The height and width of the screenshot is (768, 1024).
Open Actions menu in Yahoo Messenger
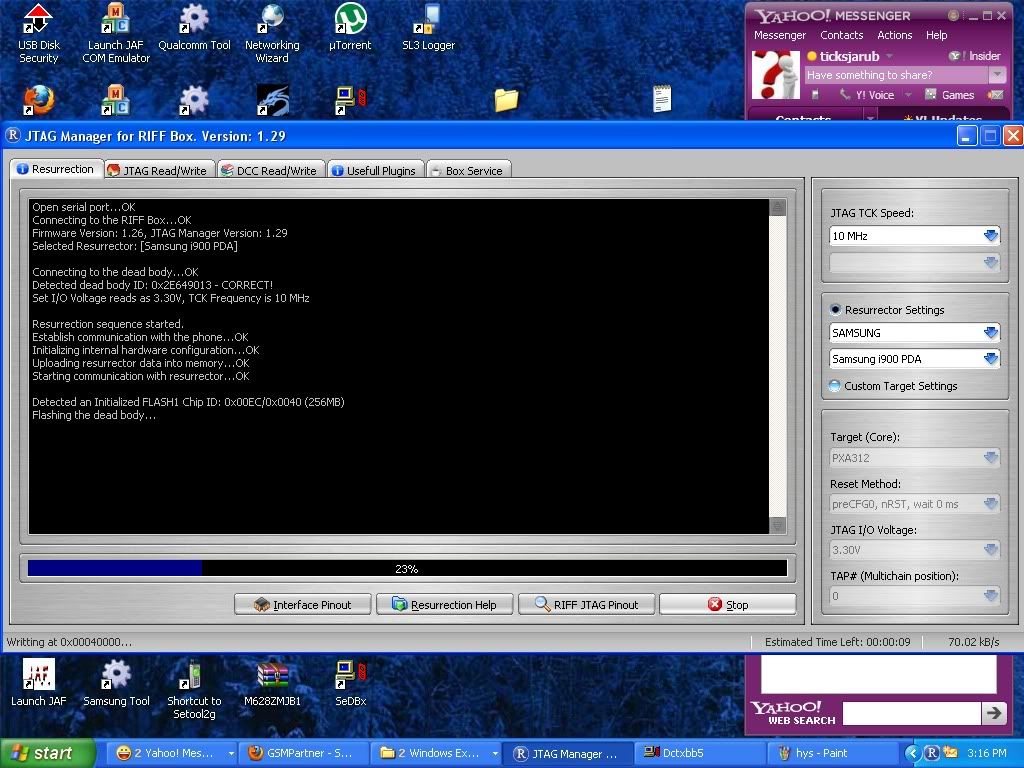895,35
